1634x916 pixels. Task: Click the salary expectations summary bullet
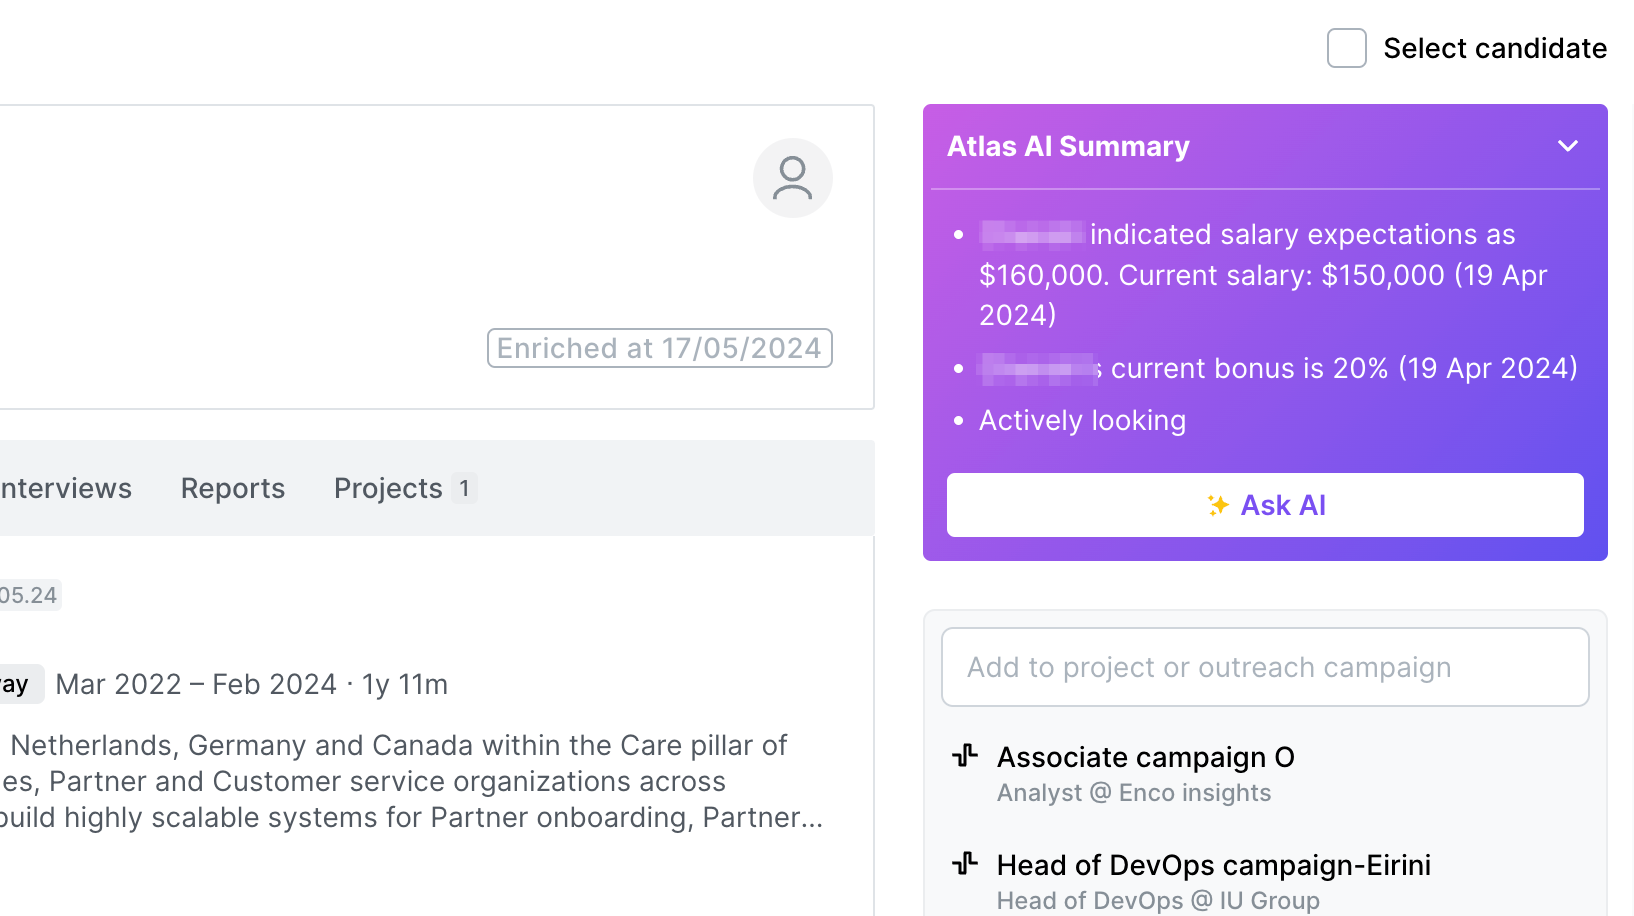point(1262,275)
